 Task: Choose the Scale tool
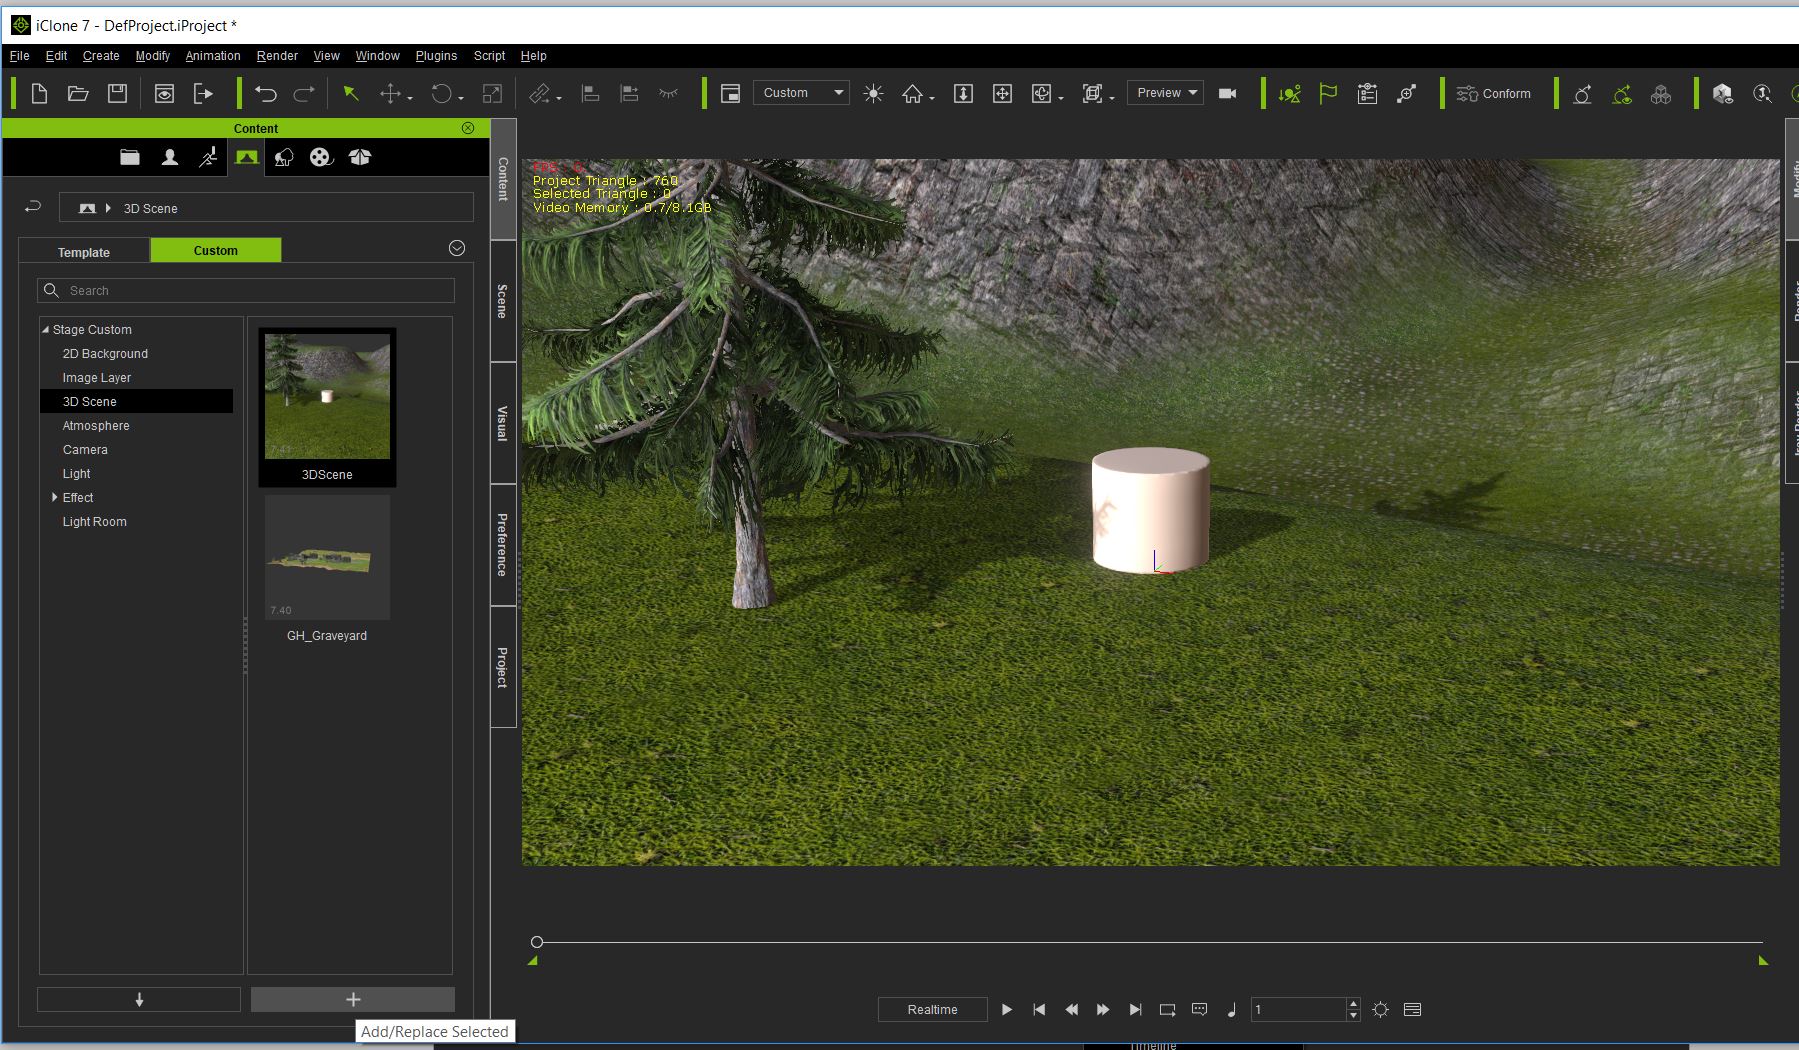tap(492, 94)
